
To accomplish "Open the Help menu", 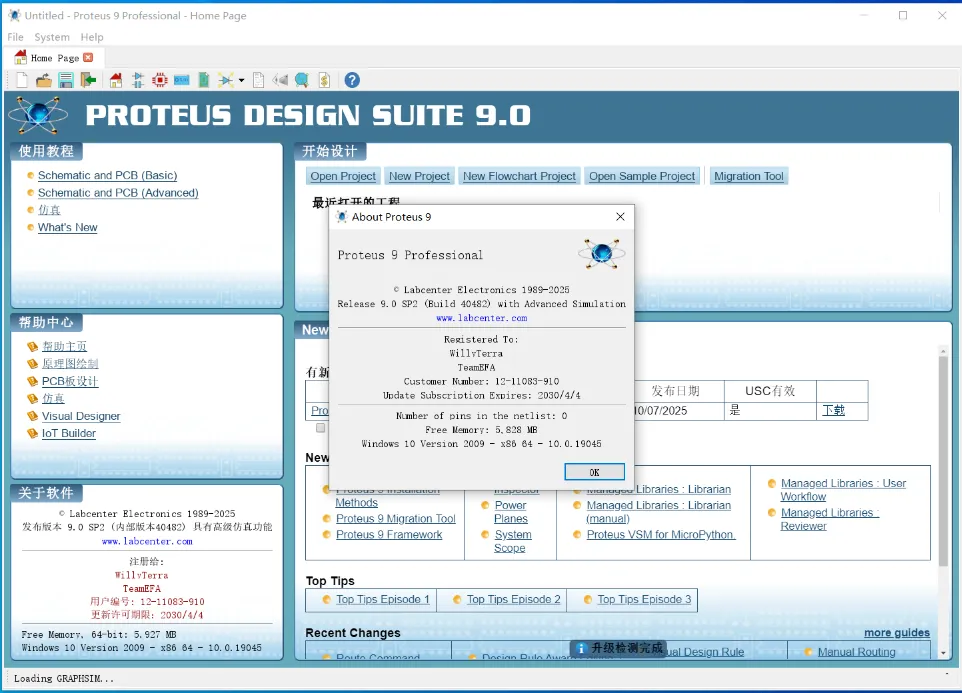I will click(91, 37).
